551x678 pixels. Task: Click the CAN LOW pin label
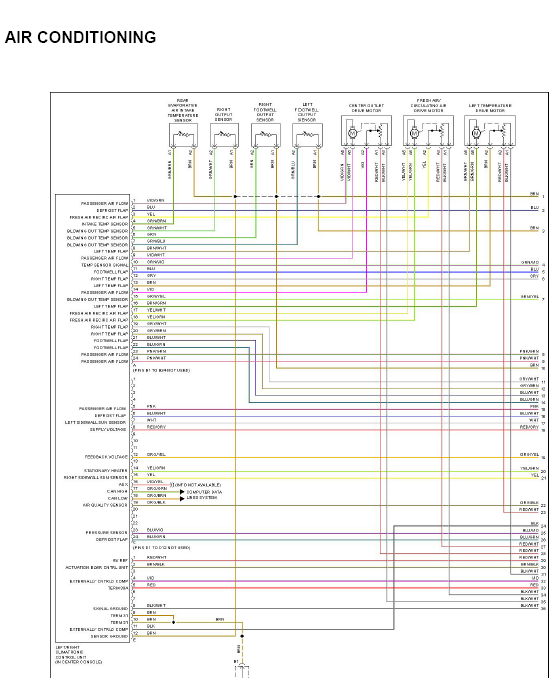[x=118, y=499]
